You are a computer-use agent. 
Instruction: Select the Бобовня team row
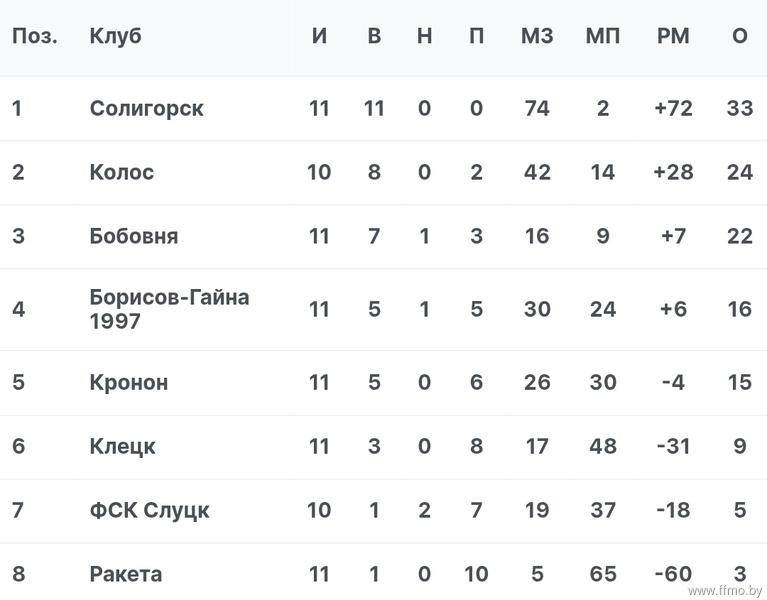pos(384,236)
